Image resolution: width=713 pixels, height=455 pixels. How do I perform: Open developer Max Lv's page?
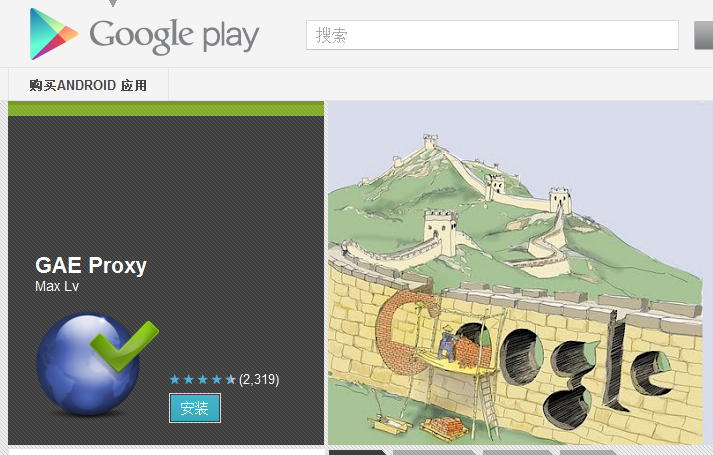[x=57, y=286]
